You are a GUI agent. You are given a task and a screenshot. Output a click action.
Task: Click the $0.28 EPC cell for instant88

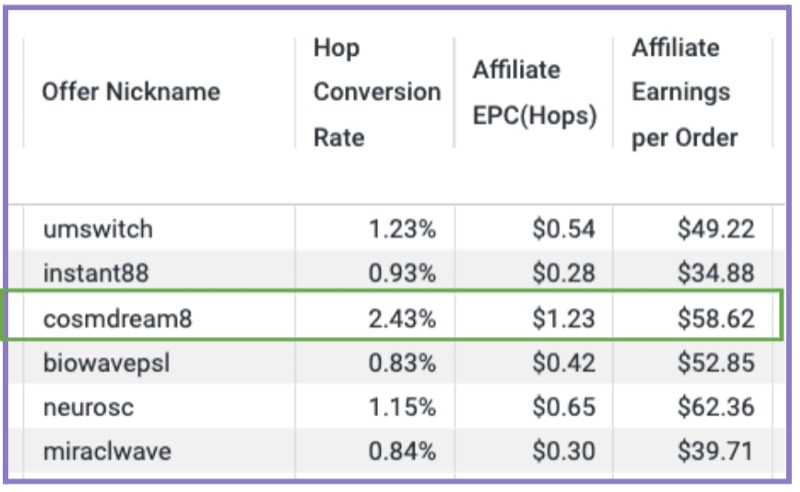pyautogui.click(x=564, y=273)
